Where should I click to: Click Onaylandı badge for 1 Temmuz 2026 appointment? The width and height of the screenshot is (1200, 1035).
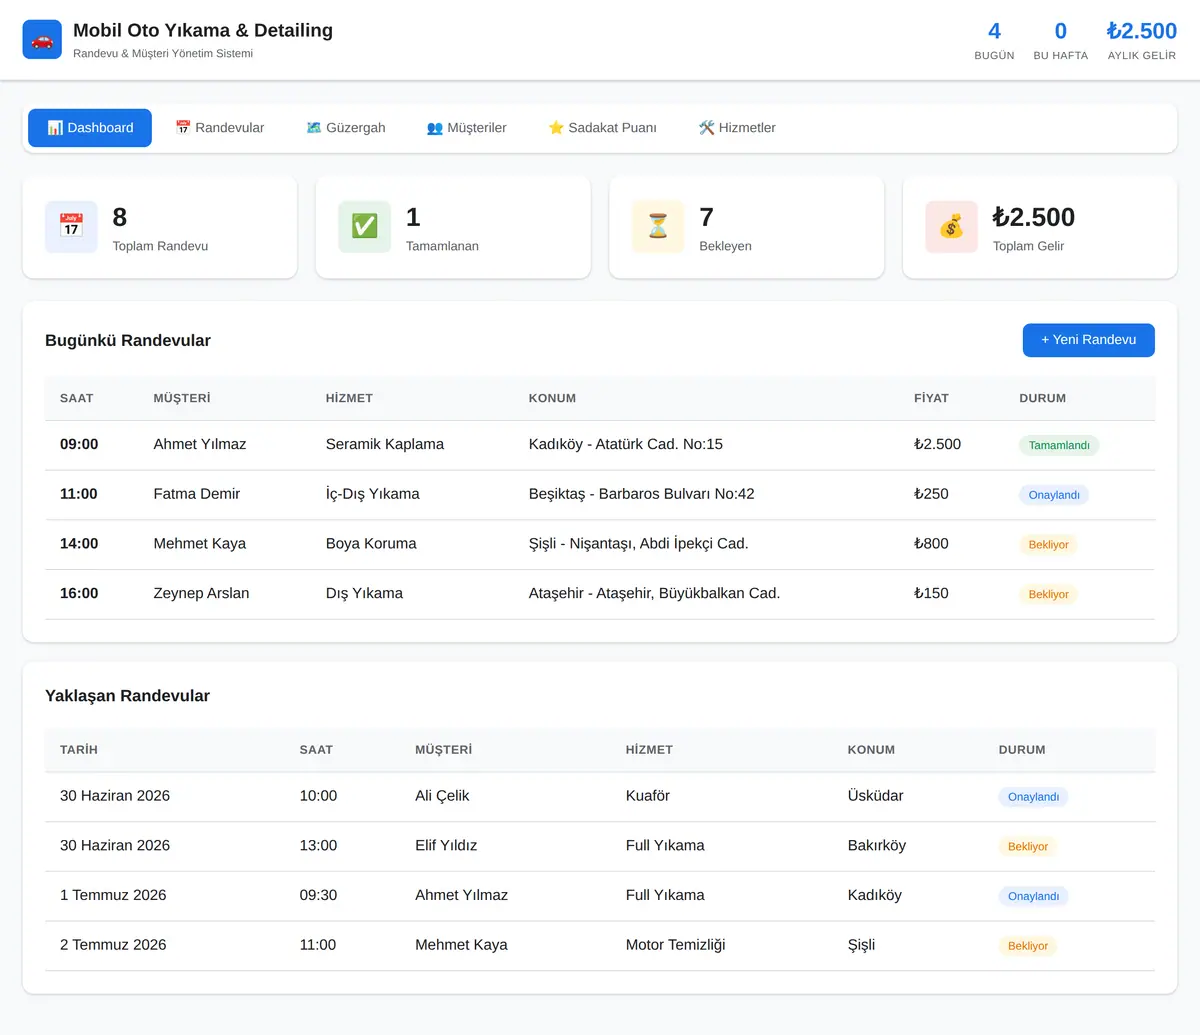coord(1033,896)
